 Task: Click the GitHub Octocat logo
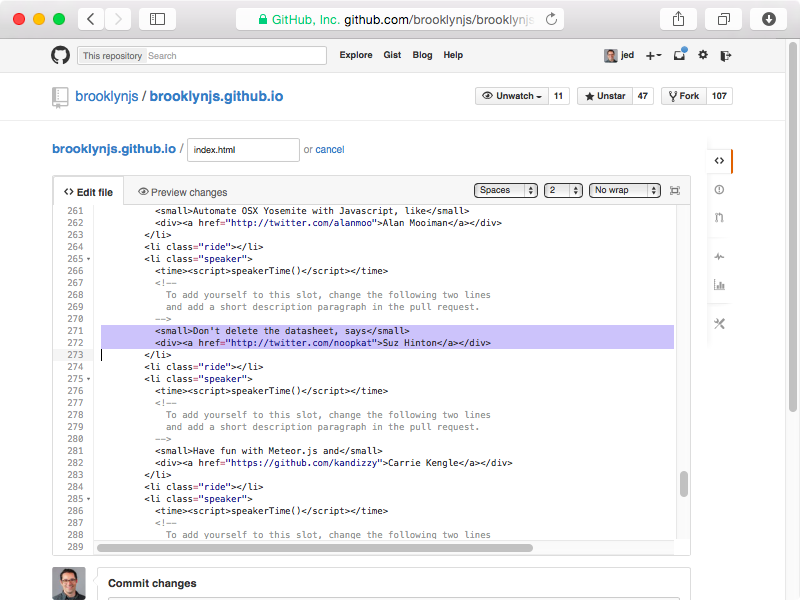pos(60,55)
